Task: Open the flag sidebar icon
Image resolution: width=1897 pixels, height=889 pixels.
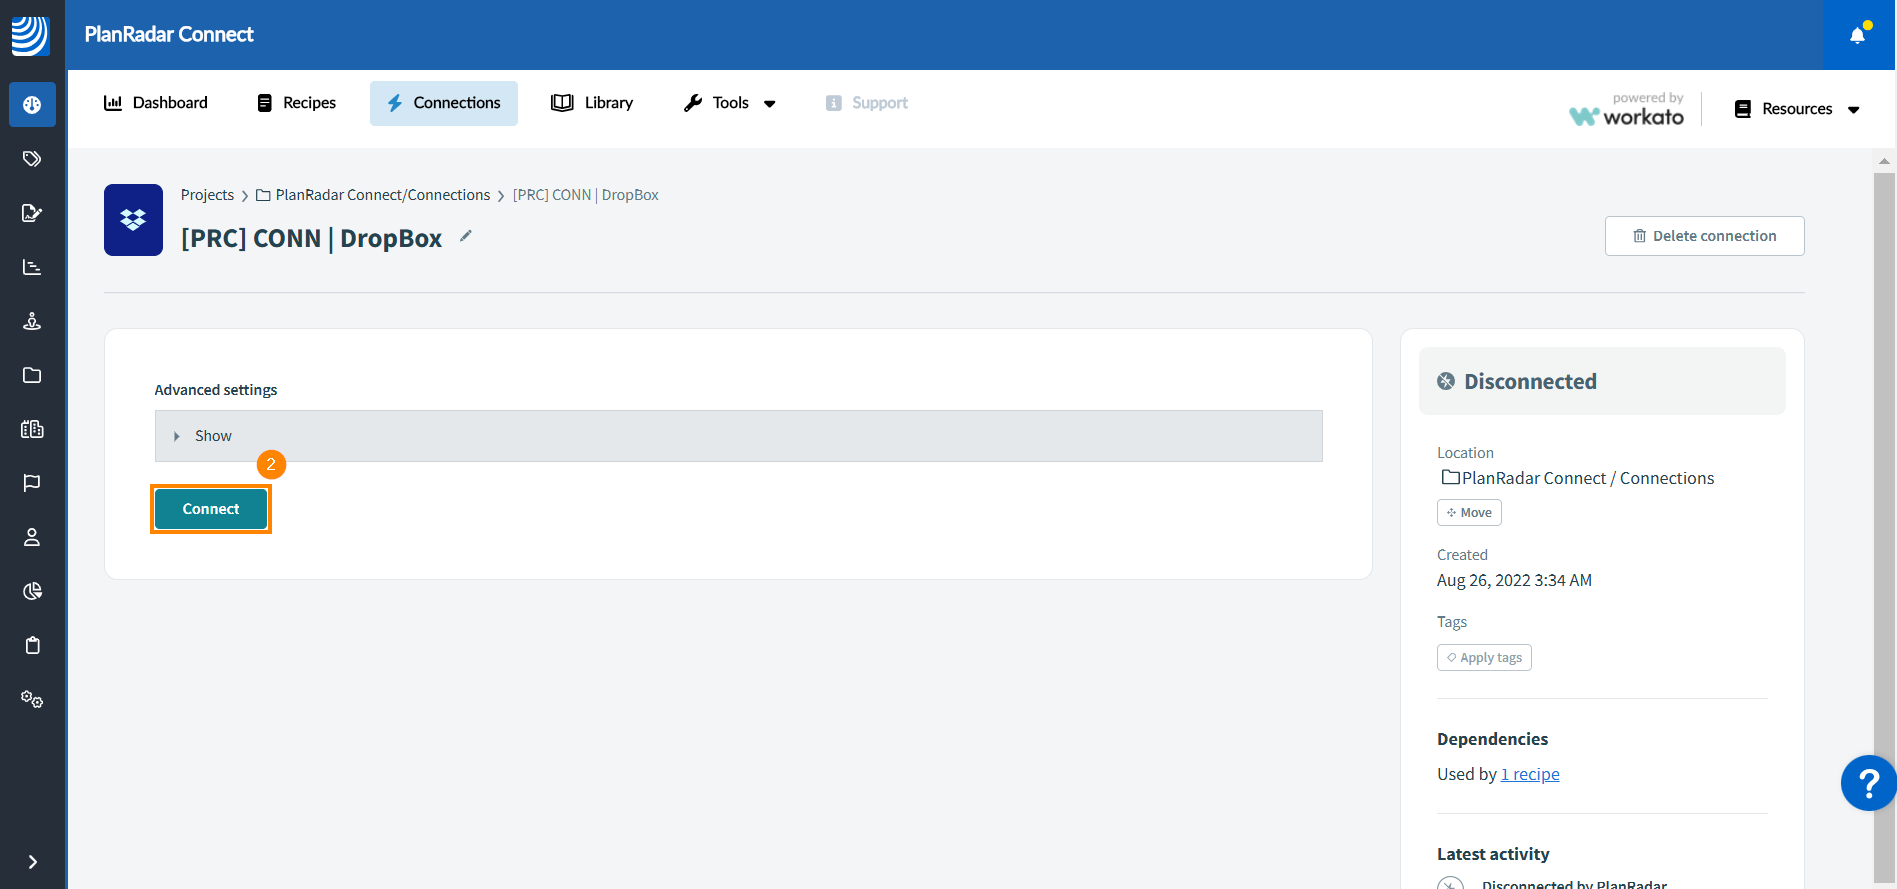Action: coord(32,483)
